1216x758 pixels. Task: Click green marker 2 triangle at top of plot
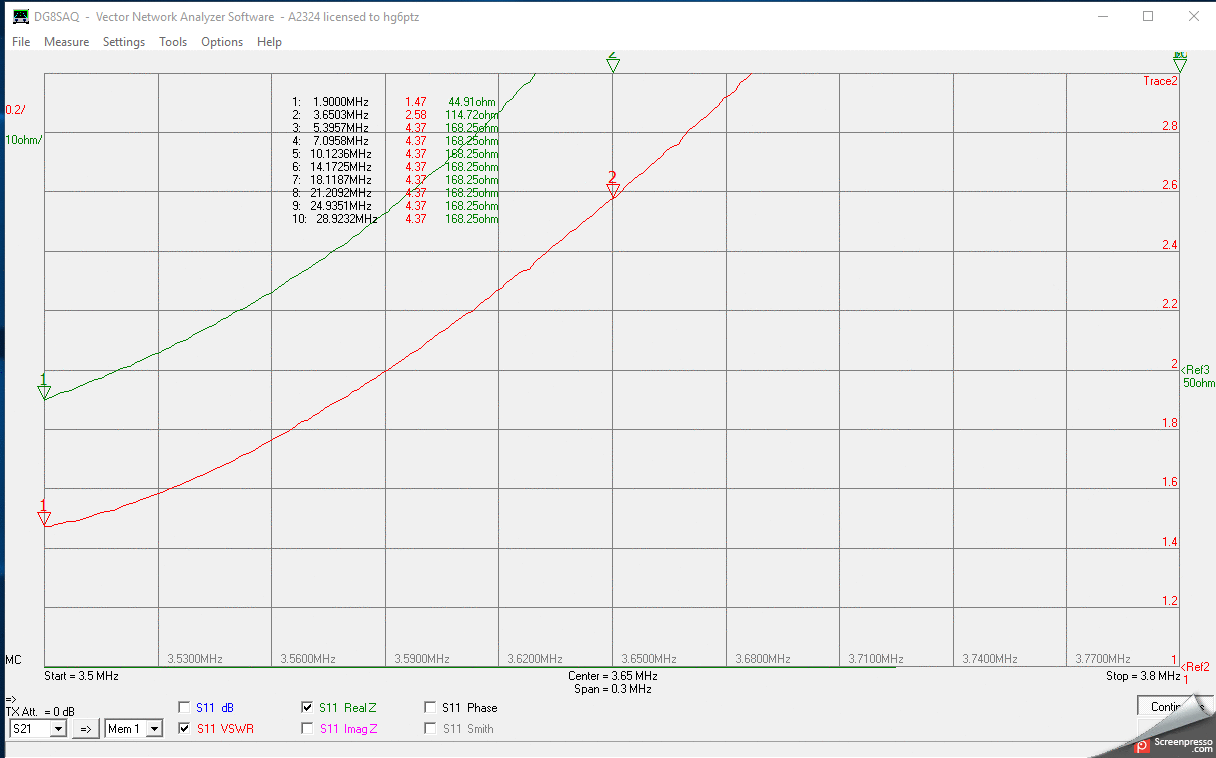pos(613,64)
